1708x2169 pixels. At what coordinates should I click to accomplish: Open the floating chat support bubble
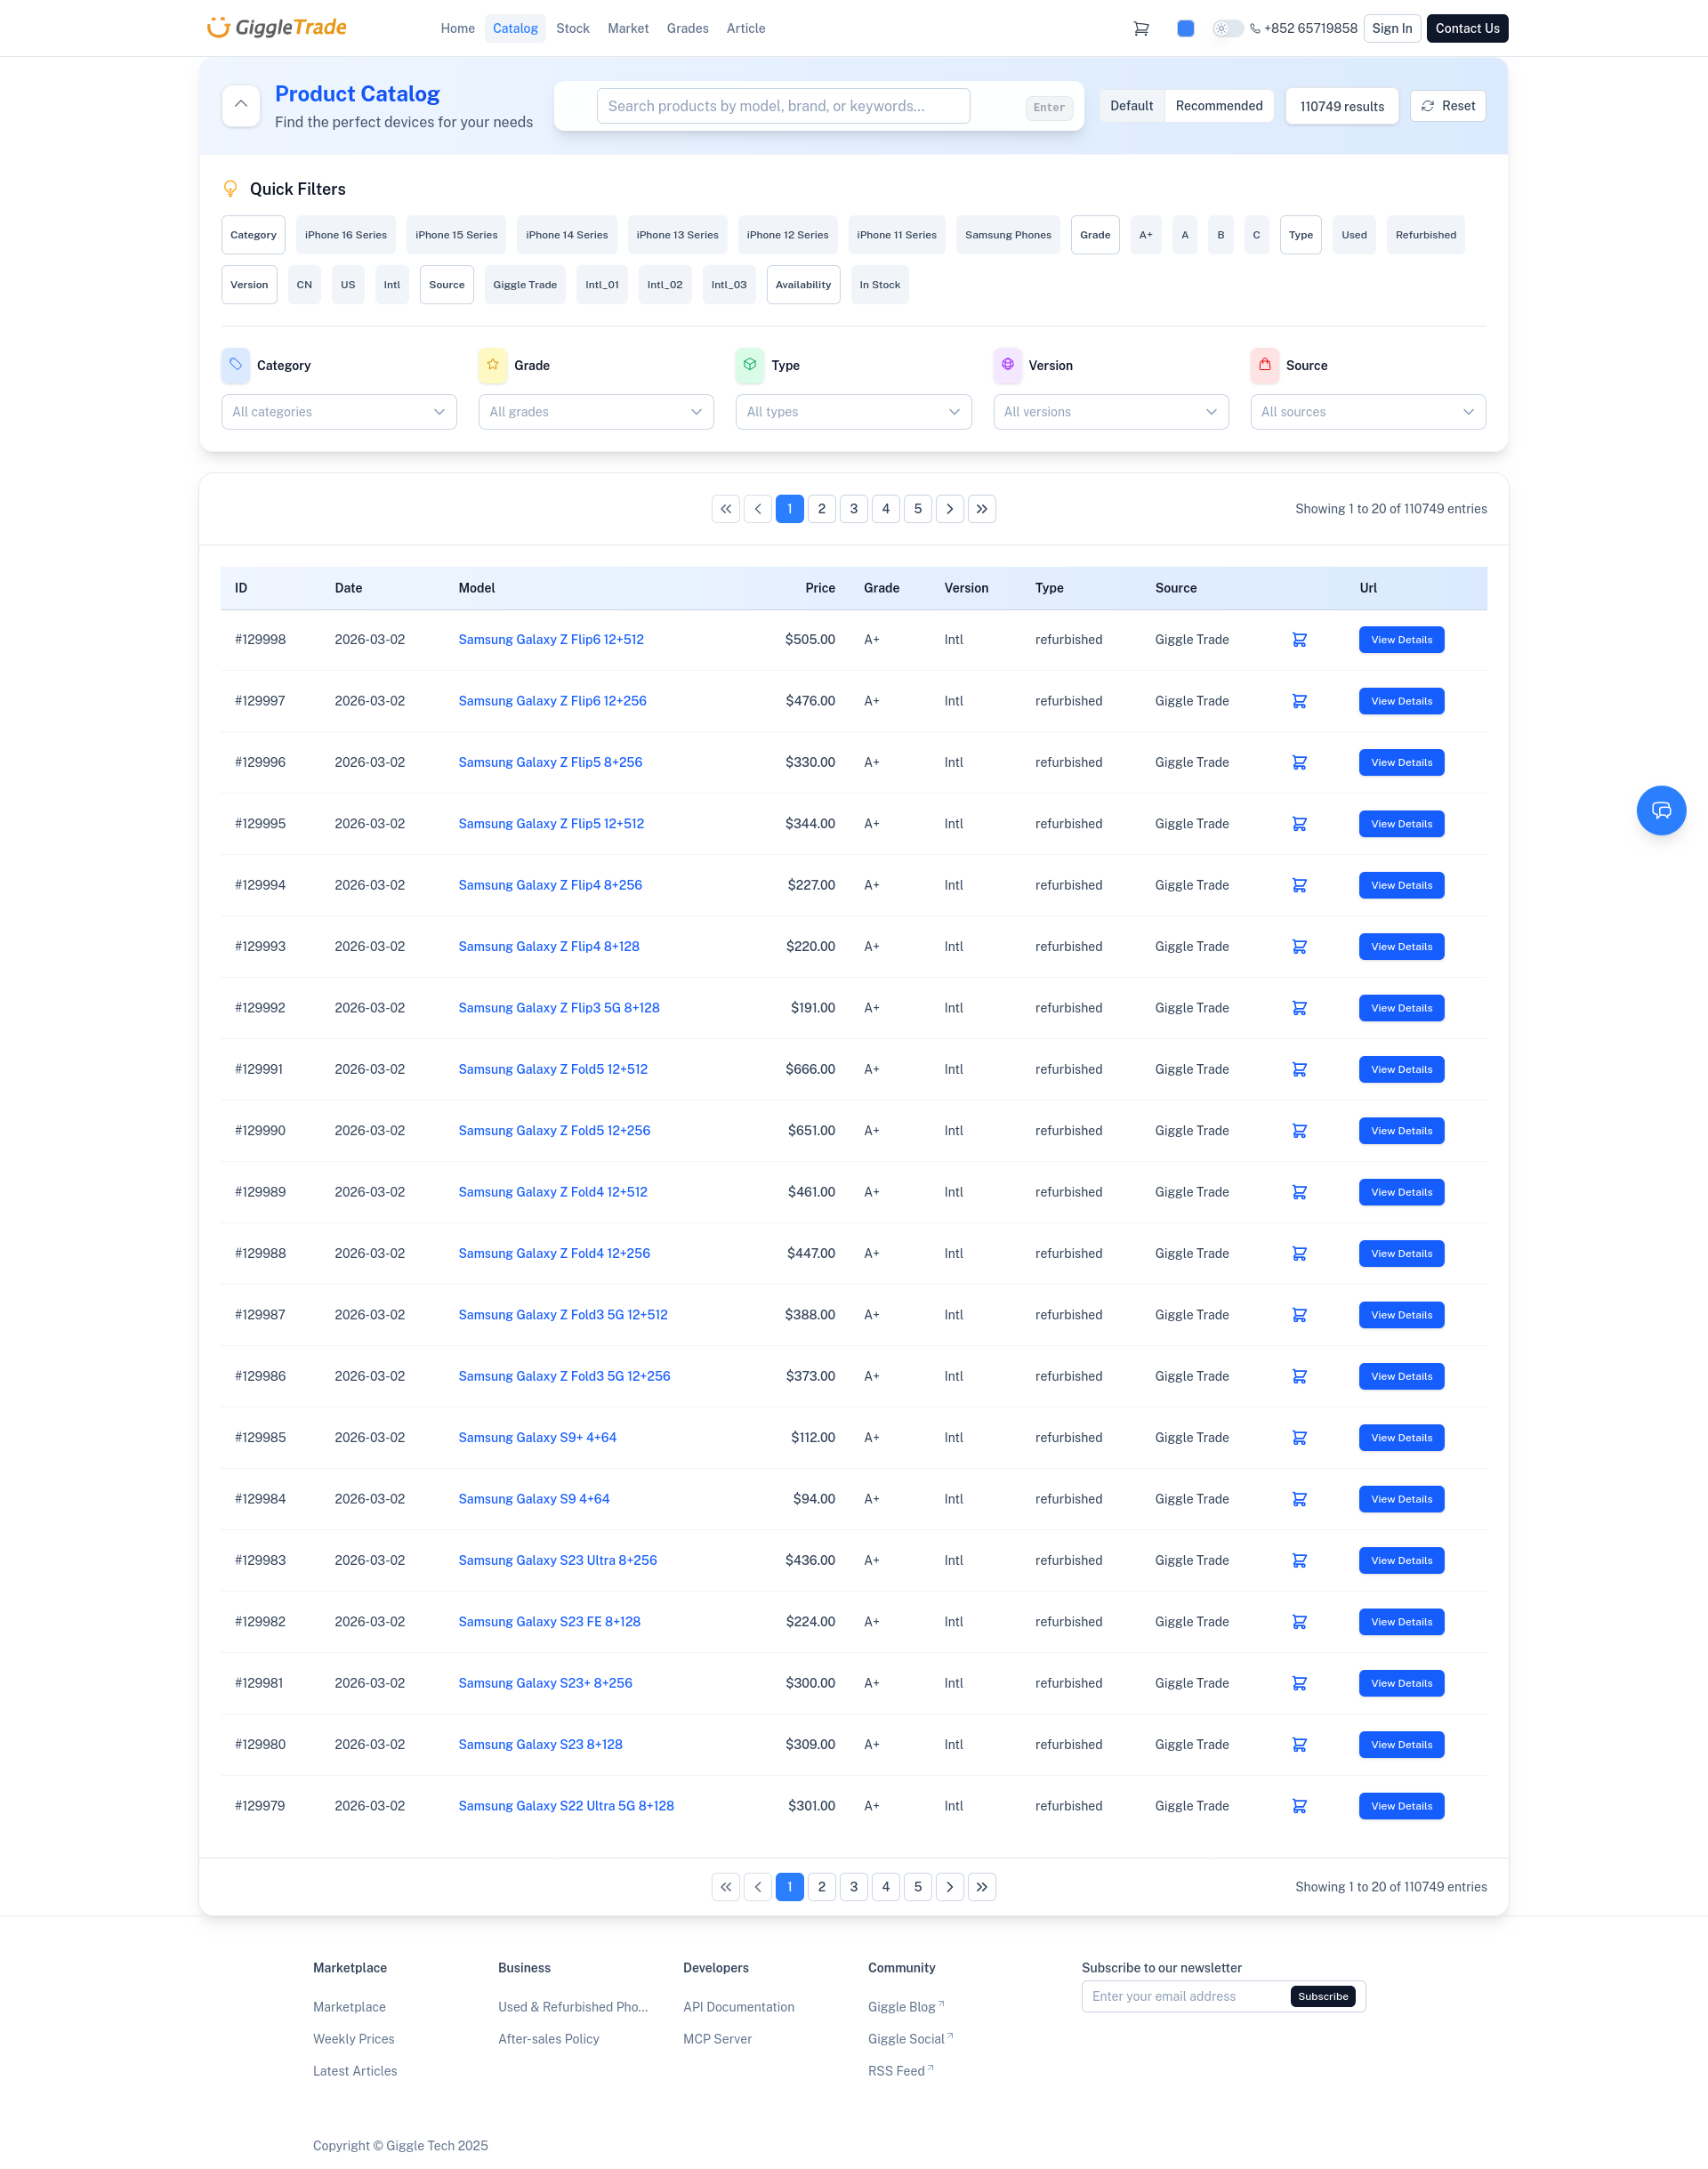coord(1661,810)
